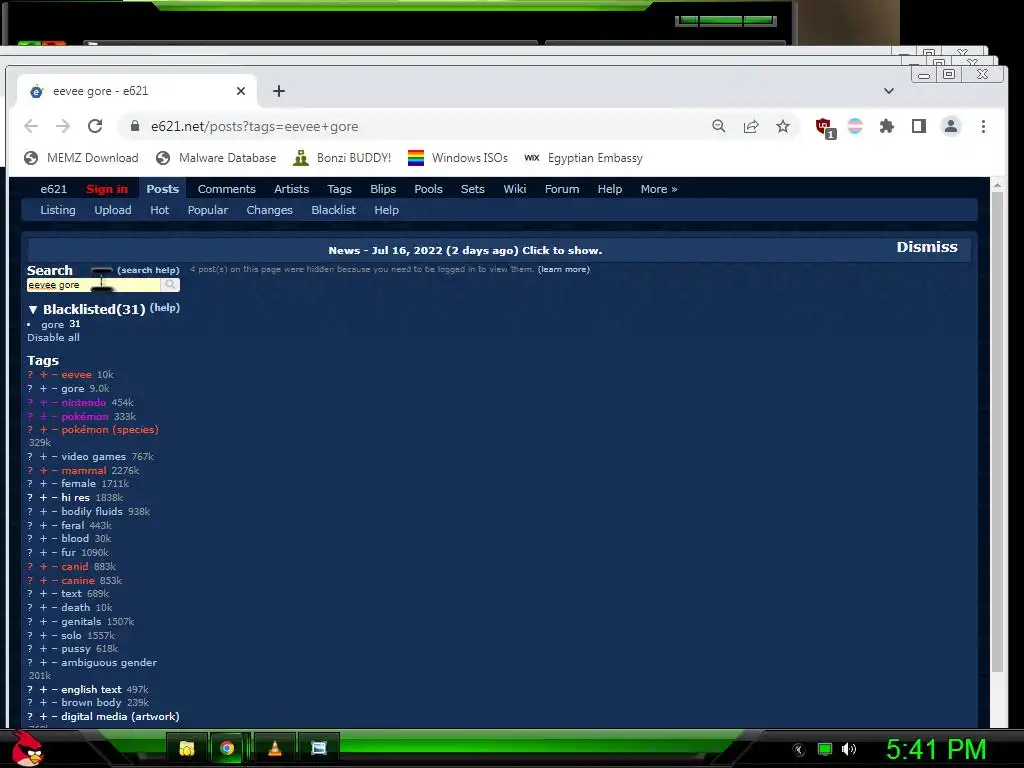Open Malware Database bookmark

(x=216, y=158)
